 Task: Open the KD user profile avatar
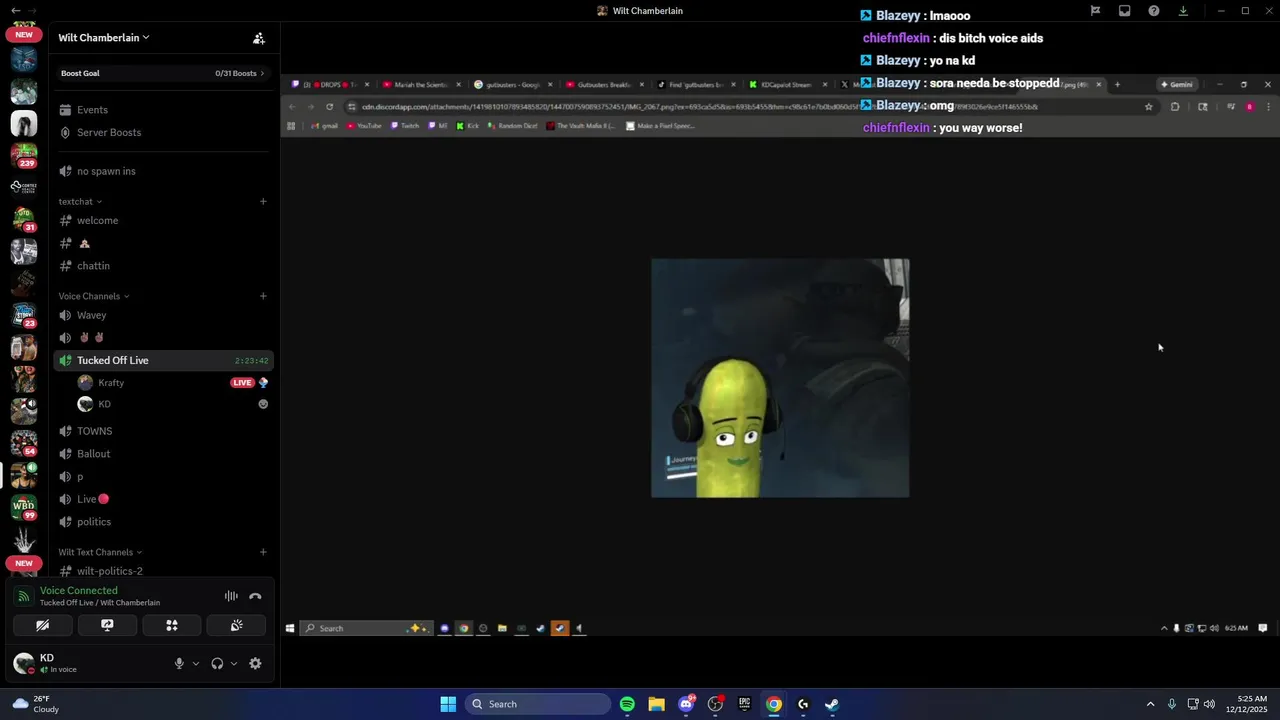[24, 663]
